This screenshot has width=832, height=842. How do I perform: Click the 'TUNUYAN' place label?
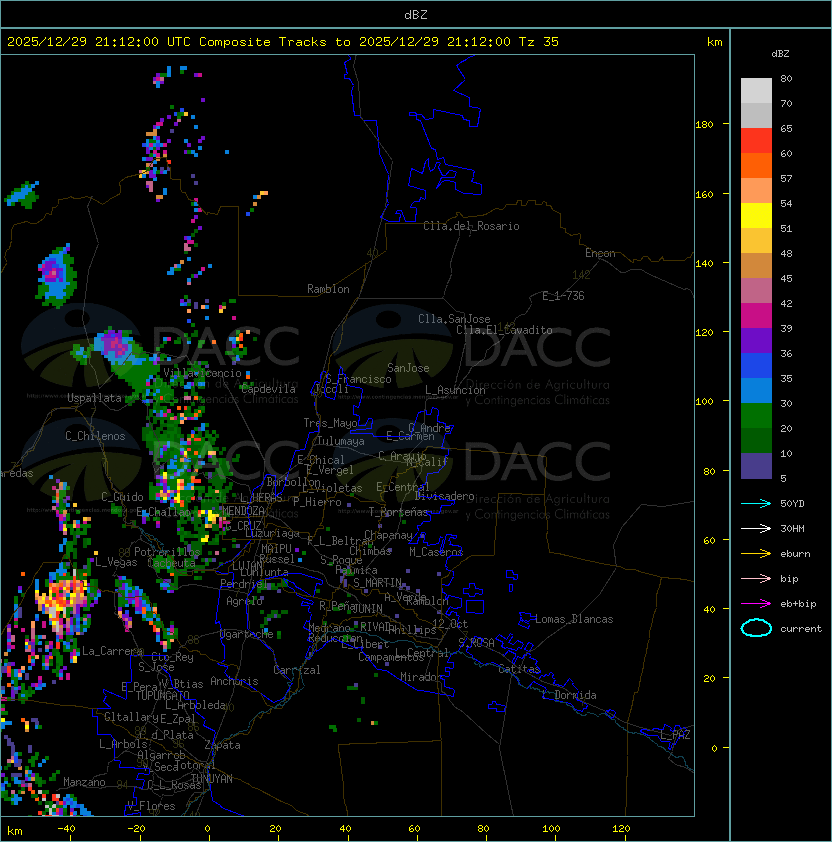click(x=212, y=779)
